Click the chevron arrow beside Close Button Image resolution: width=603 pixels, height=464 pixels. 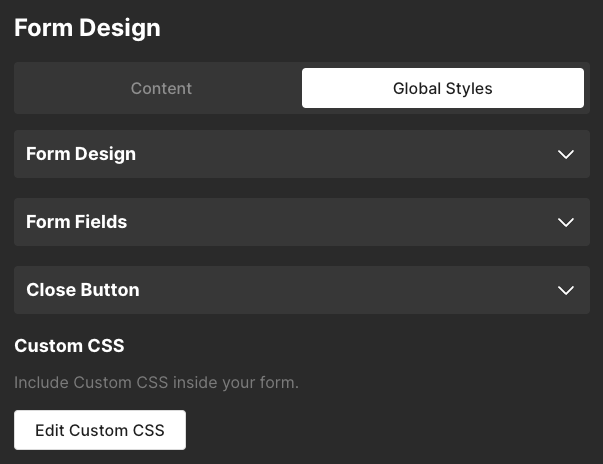[x=566, y=290]
